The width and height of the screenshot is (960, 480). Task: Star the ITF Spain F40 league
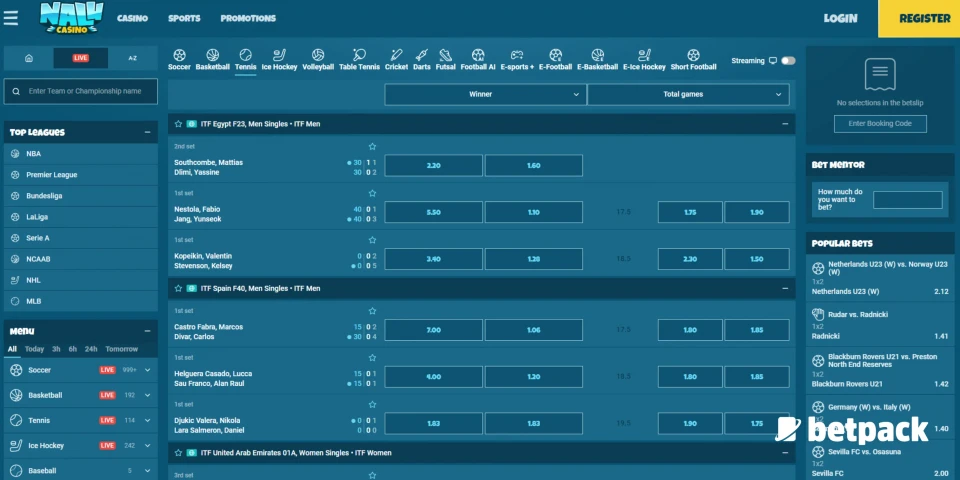tap(178, 288)
